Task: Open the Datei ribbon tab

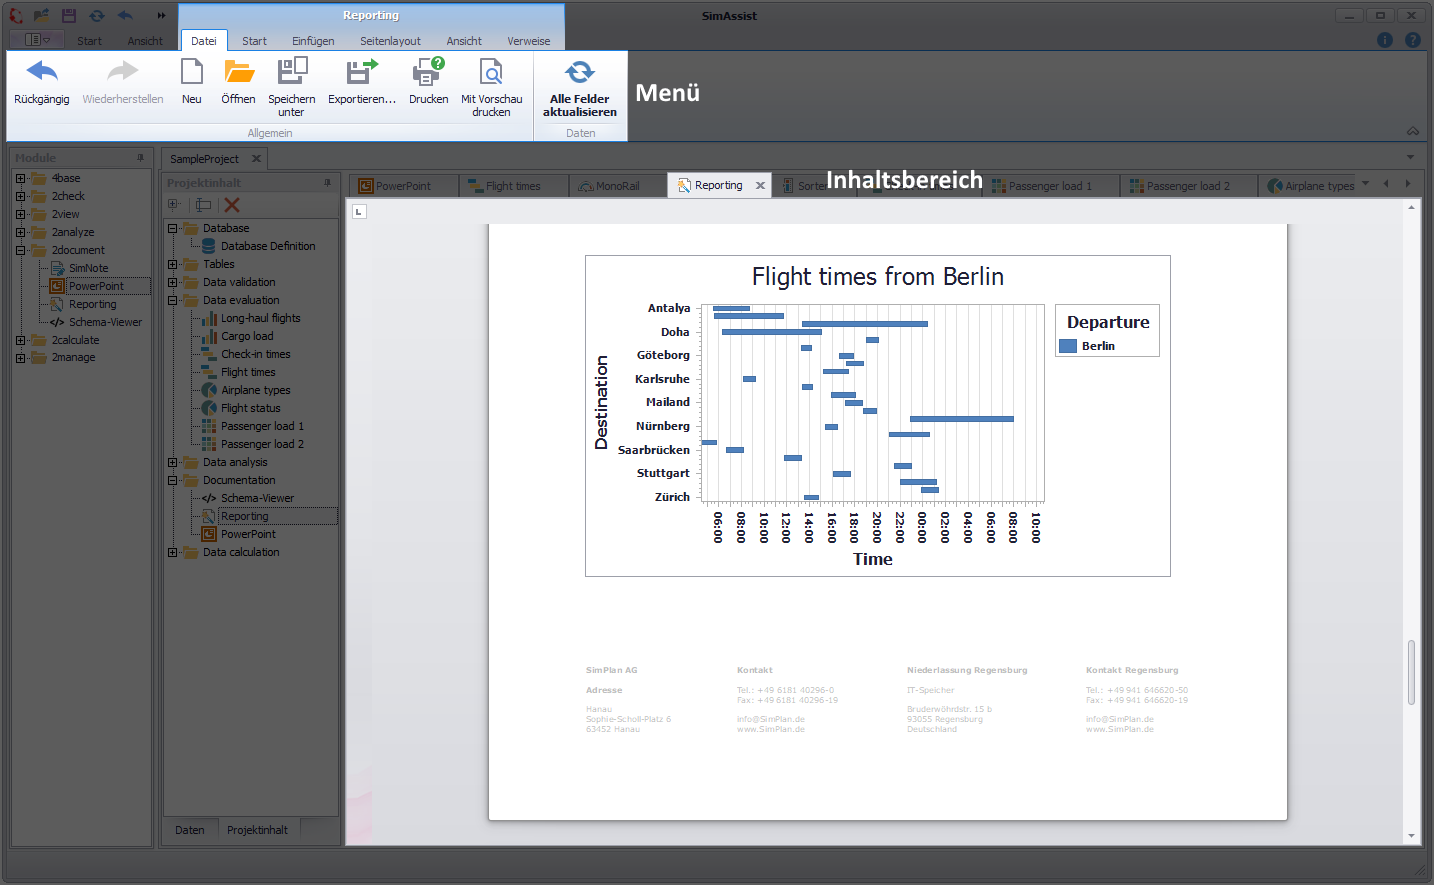Action: [x=204, y=41]
